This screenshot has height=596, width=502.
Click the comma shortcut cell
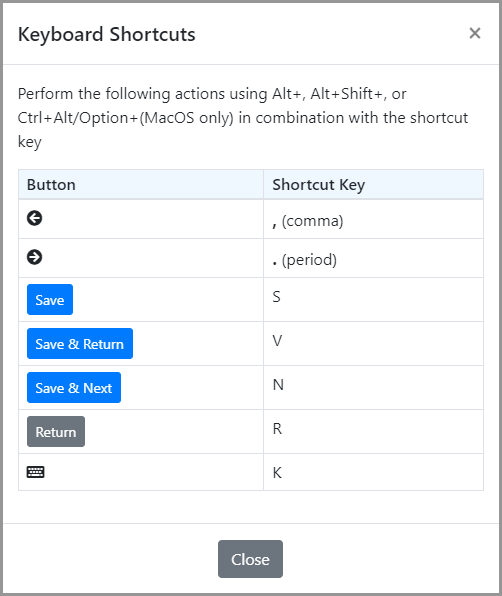(x=374, y=219)
